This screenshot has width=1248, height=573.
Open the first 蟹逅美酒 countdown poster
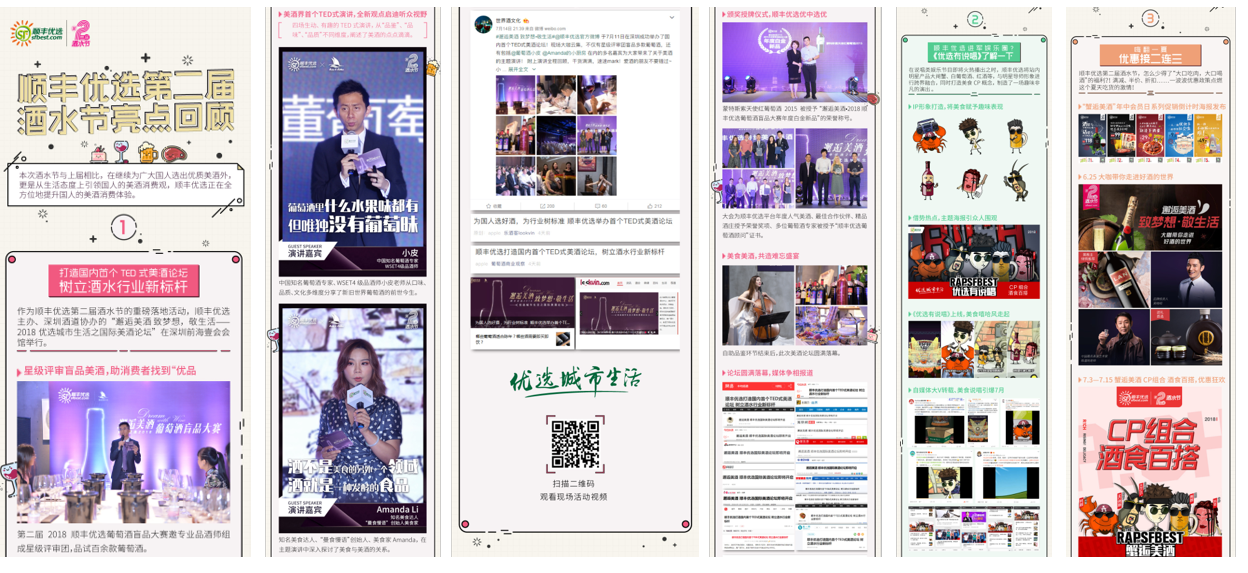(1092, 137)
